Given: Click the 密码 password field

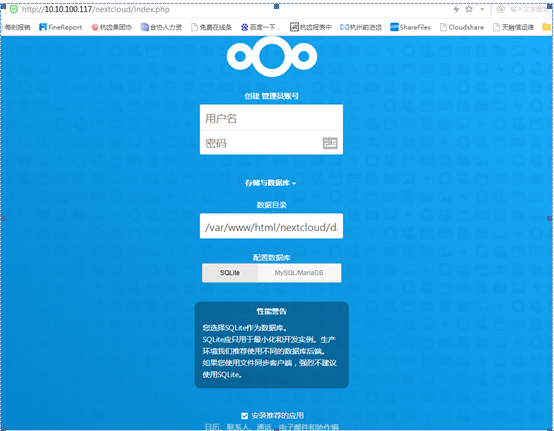Looking at the screenshot, I should (x=271, y=143).
